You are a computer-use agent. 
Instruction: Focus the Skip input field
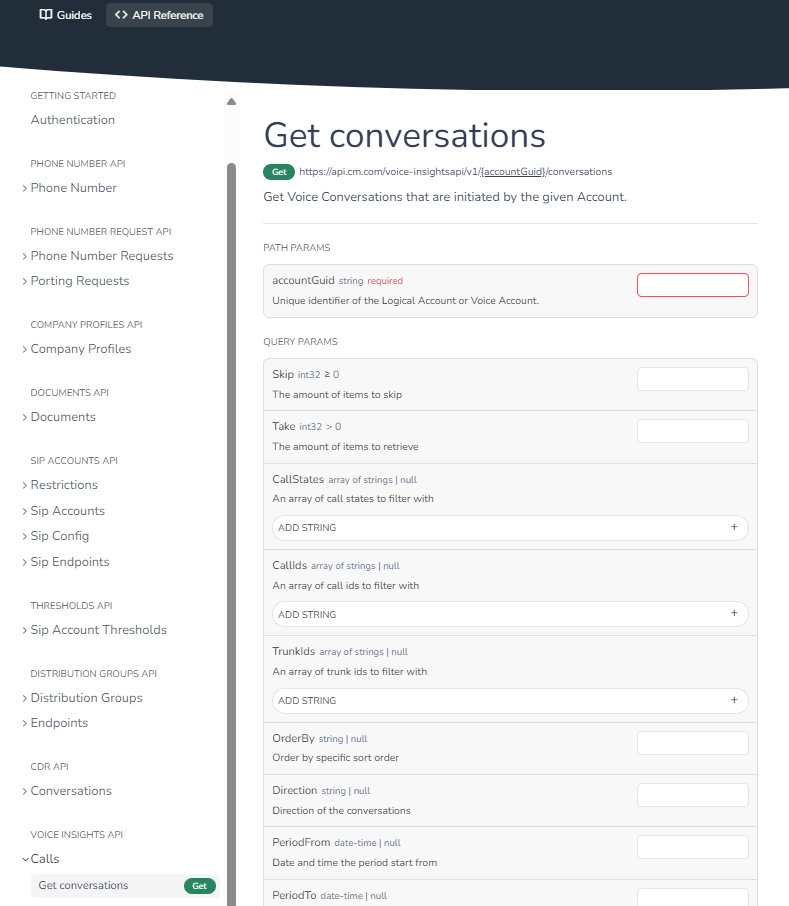point(692,379)
